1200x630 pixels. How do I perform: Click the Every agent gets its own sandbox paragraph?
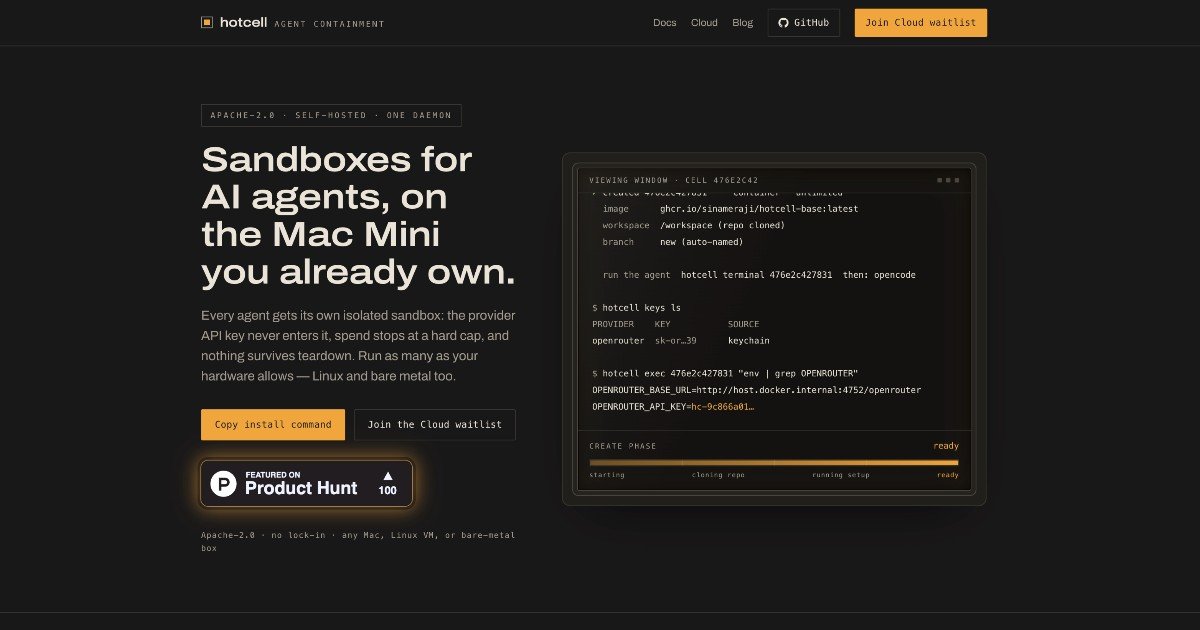point(358,345)
